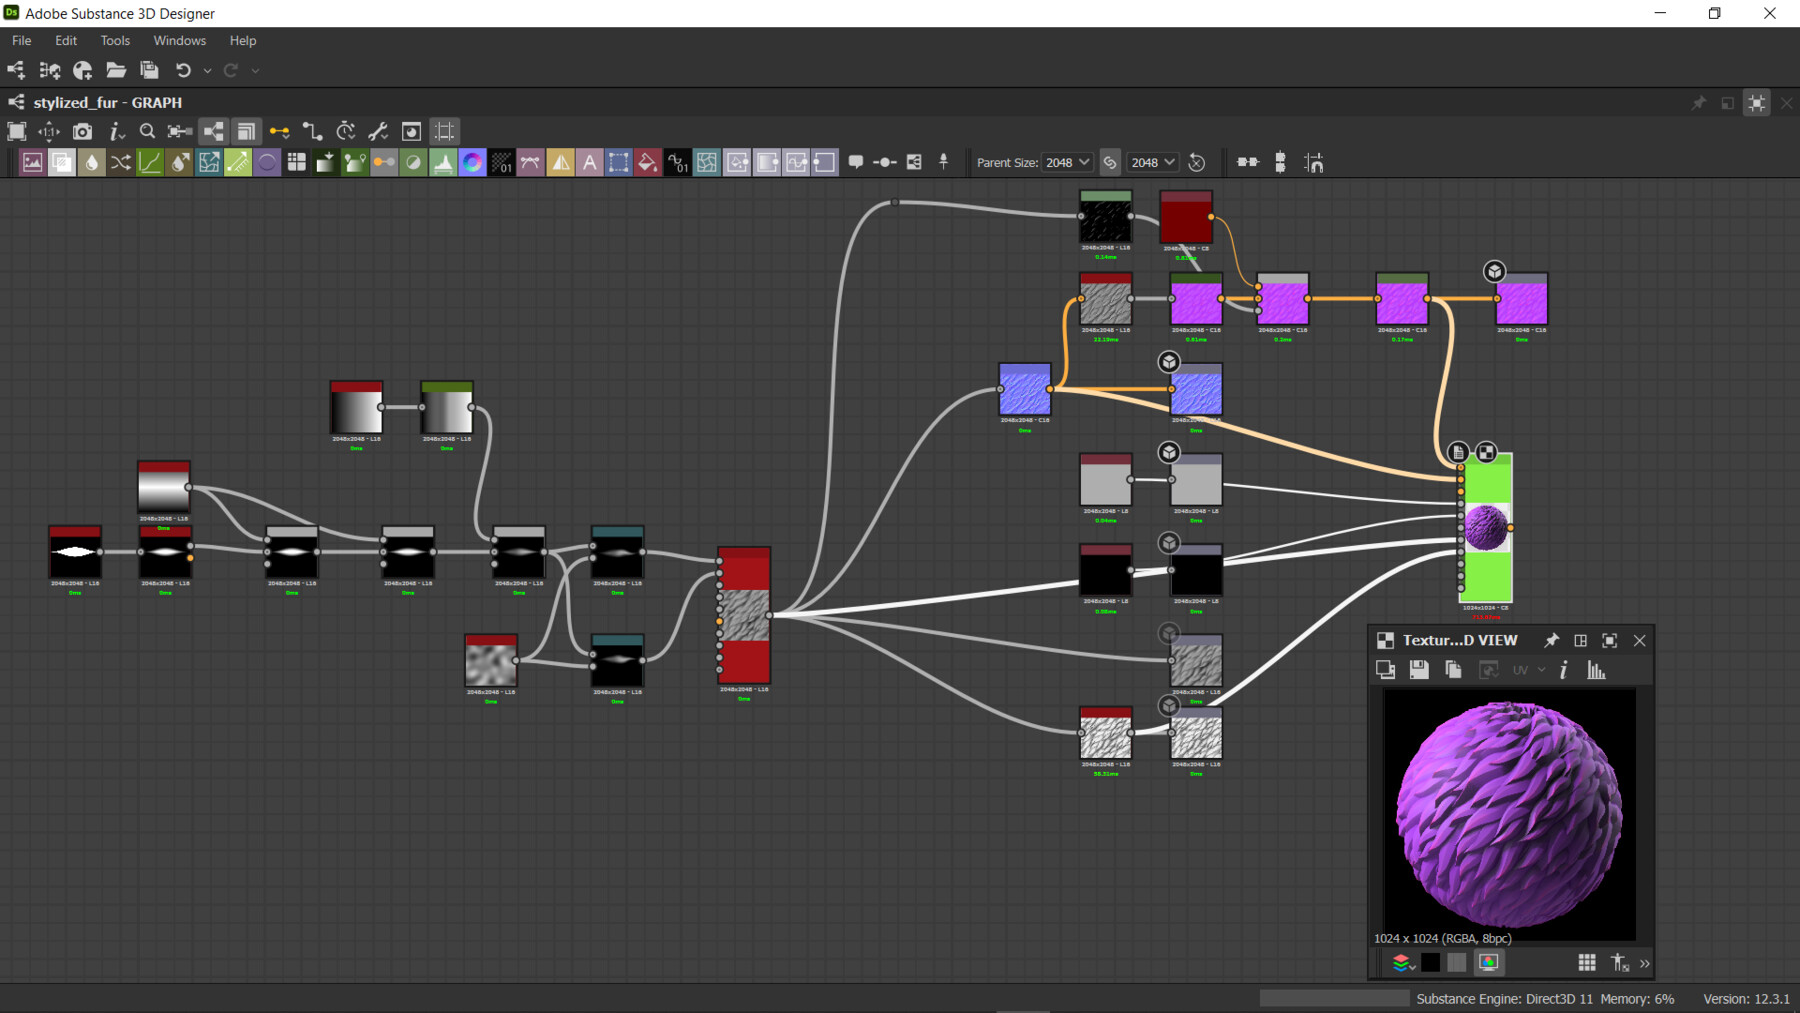Save the texture view image

pyautogui.click(x=1419, y=670)
